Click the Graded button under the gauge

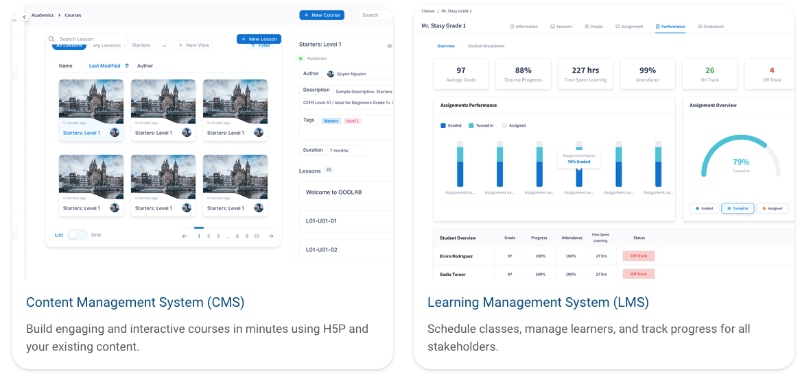(704, 208)
